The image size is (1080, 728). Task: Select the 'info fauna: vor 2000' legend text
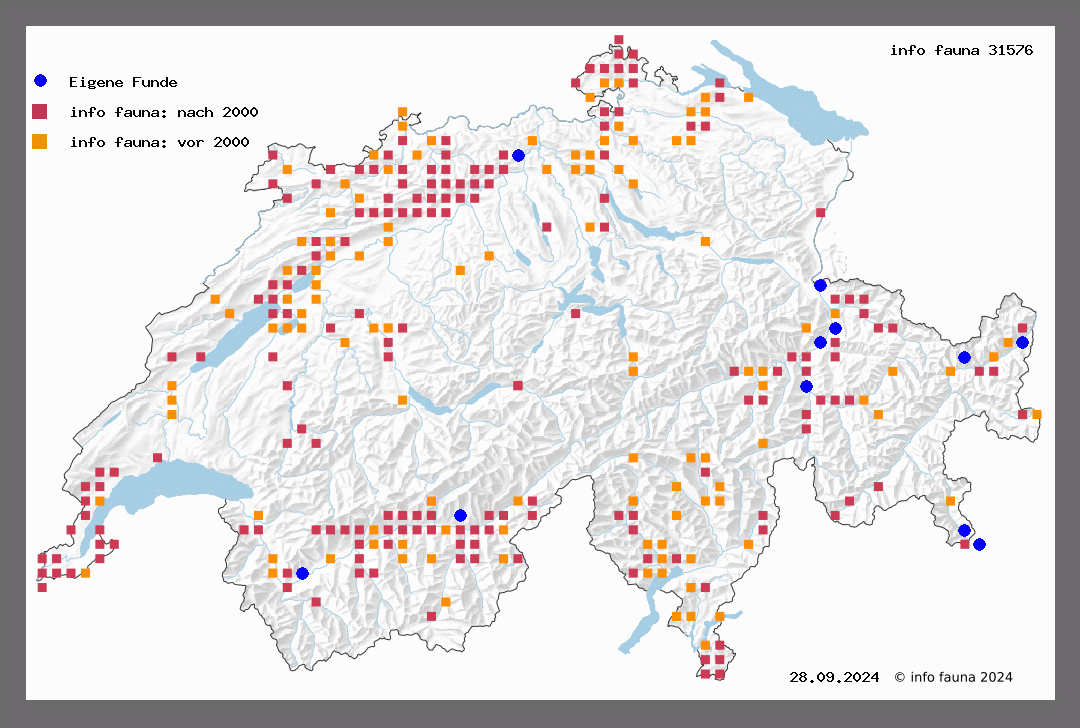159,142
